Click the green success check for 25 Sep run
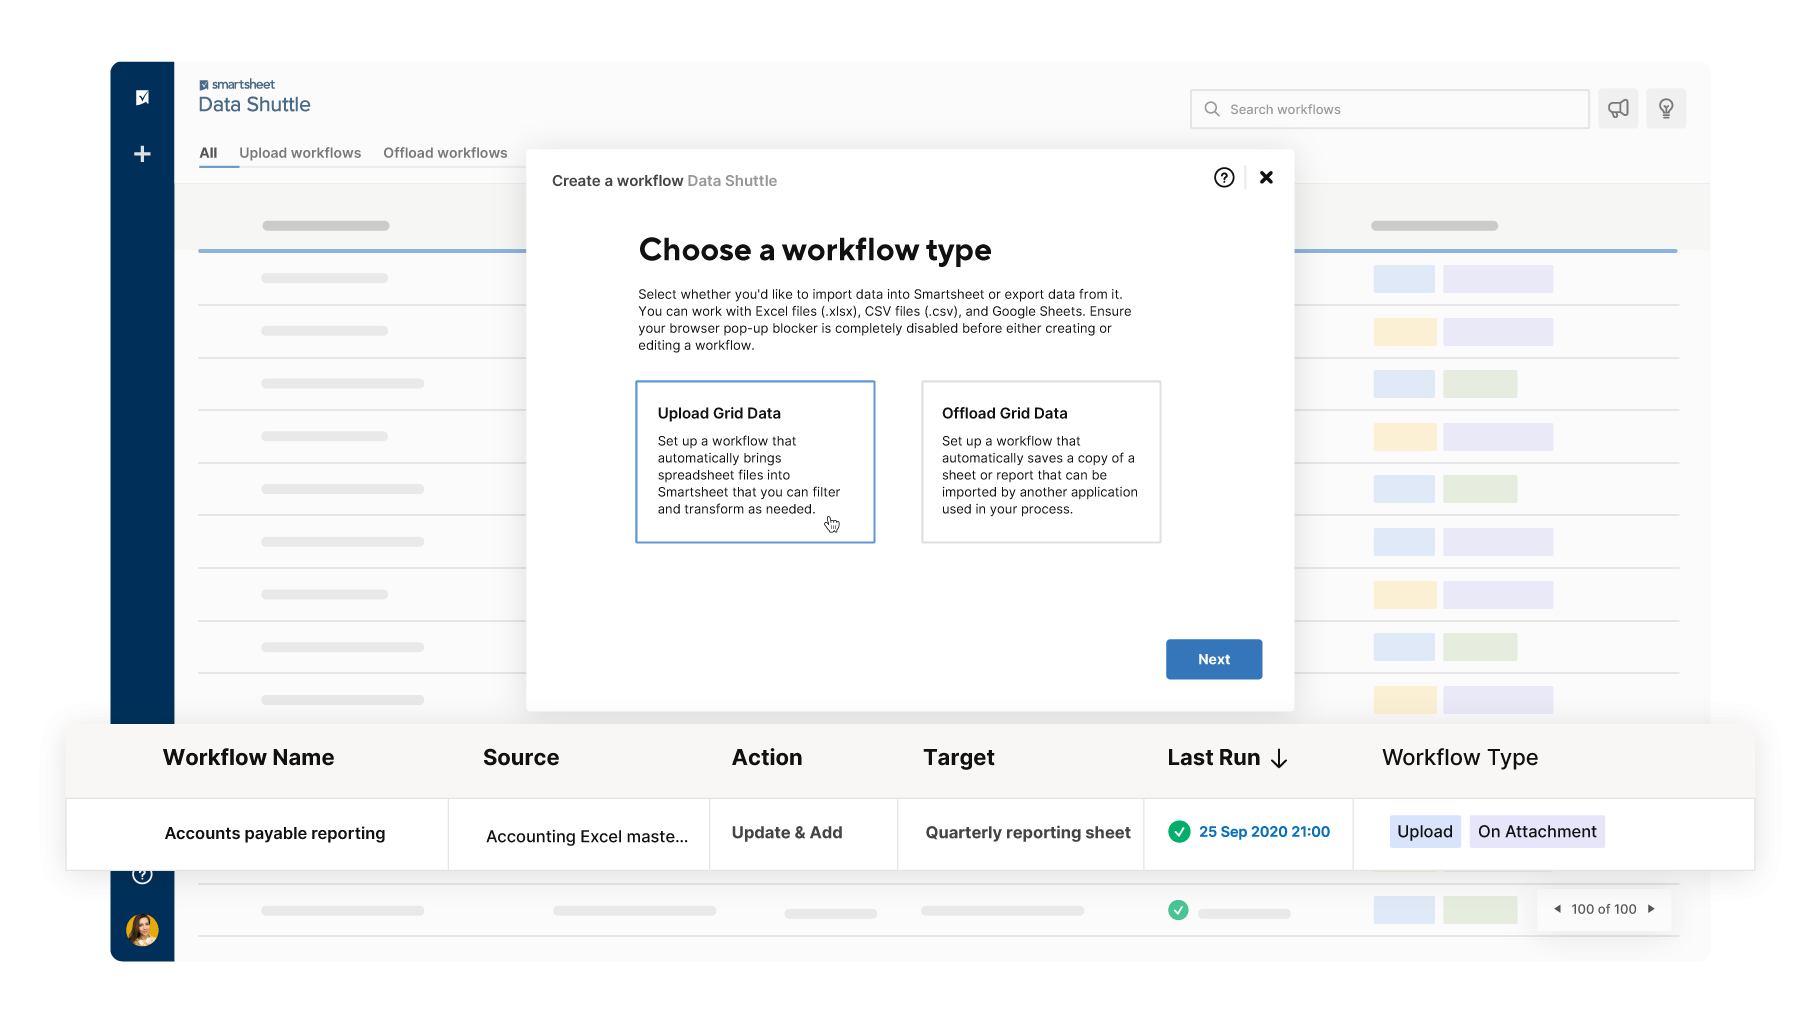 1179,831
